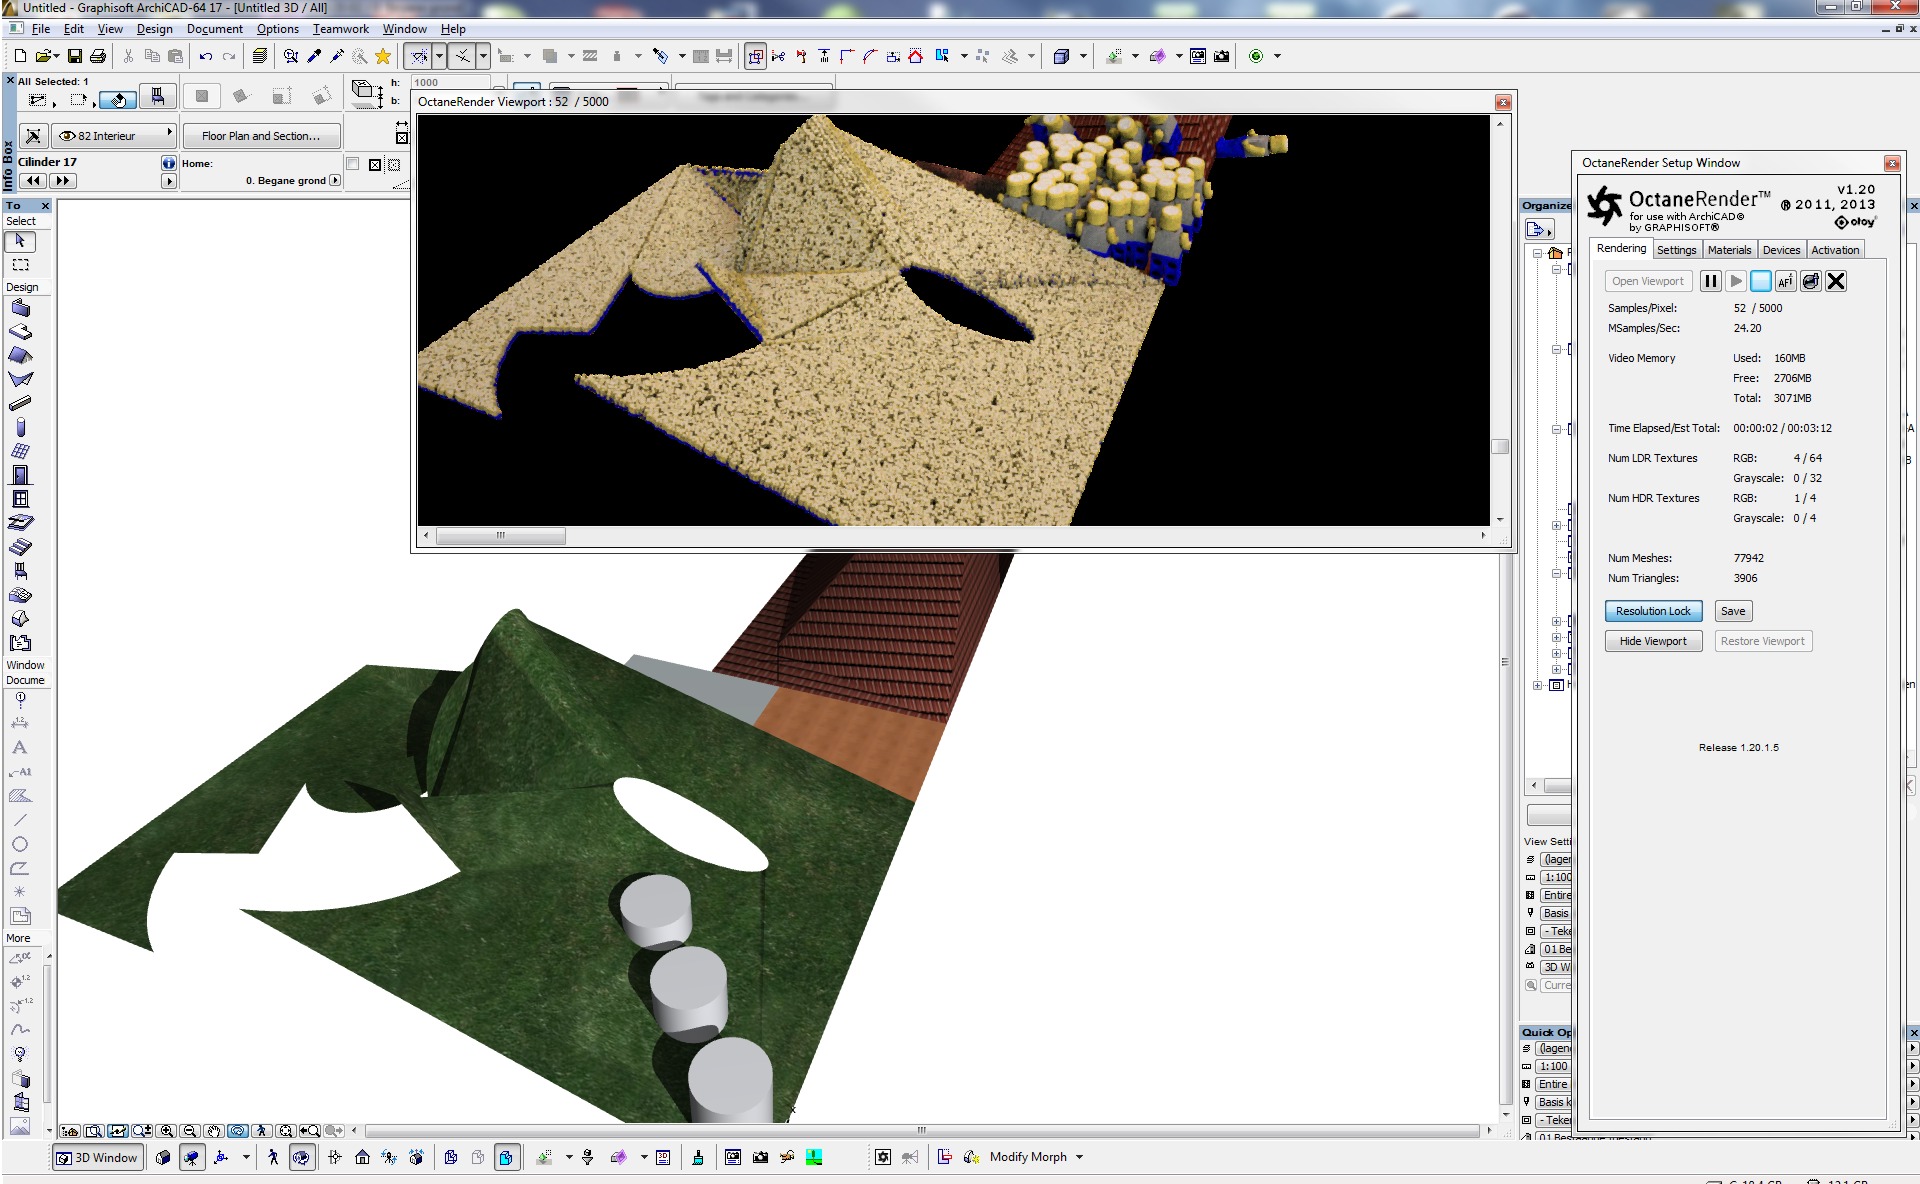Open Floor Plan and Section settings
This screenshot has width=1920, height=1184.
click(x=261, y=135)
